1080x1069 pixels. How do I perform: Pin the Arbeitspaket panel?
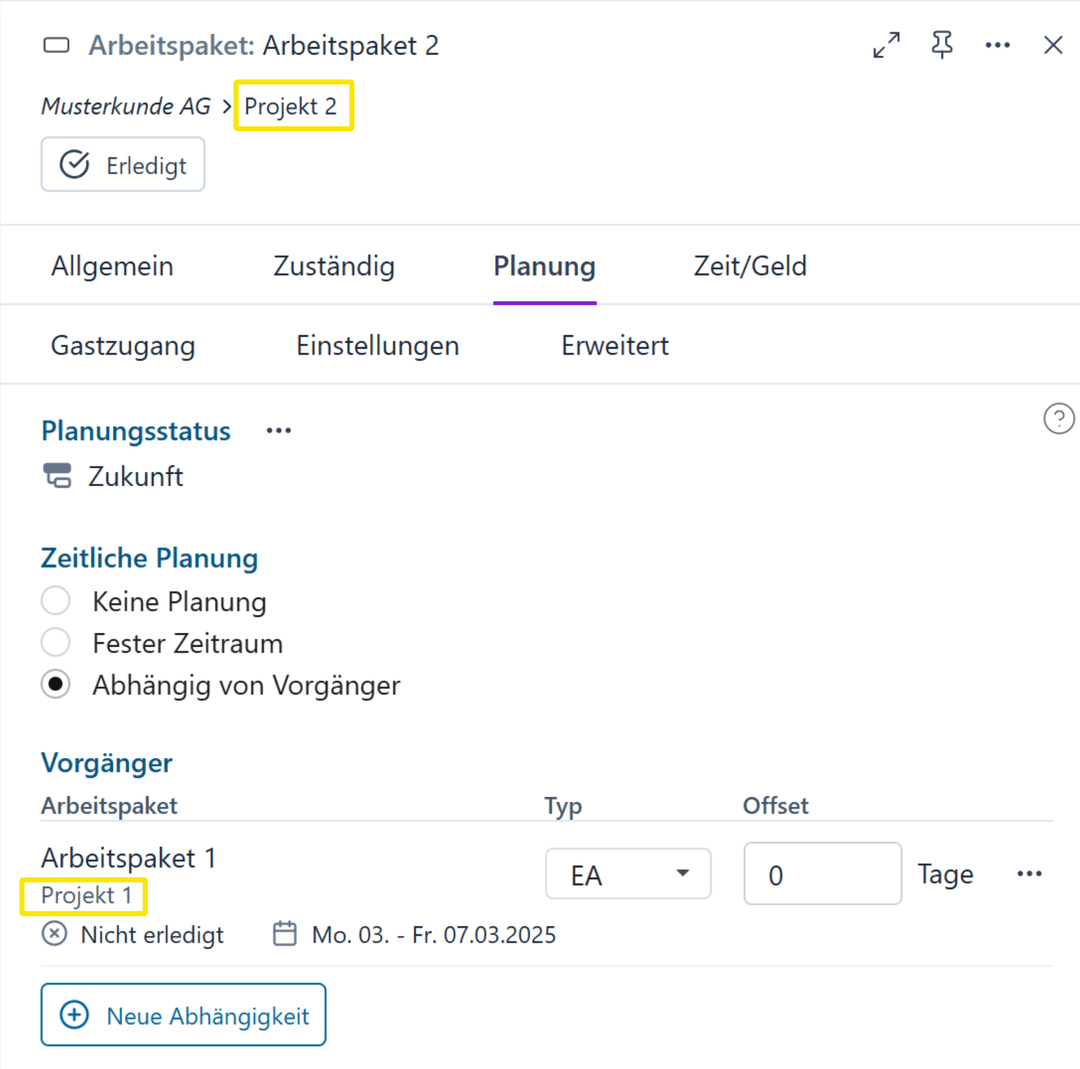(942, 45)
